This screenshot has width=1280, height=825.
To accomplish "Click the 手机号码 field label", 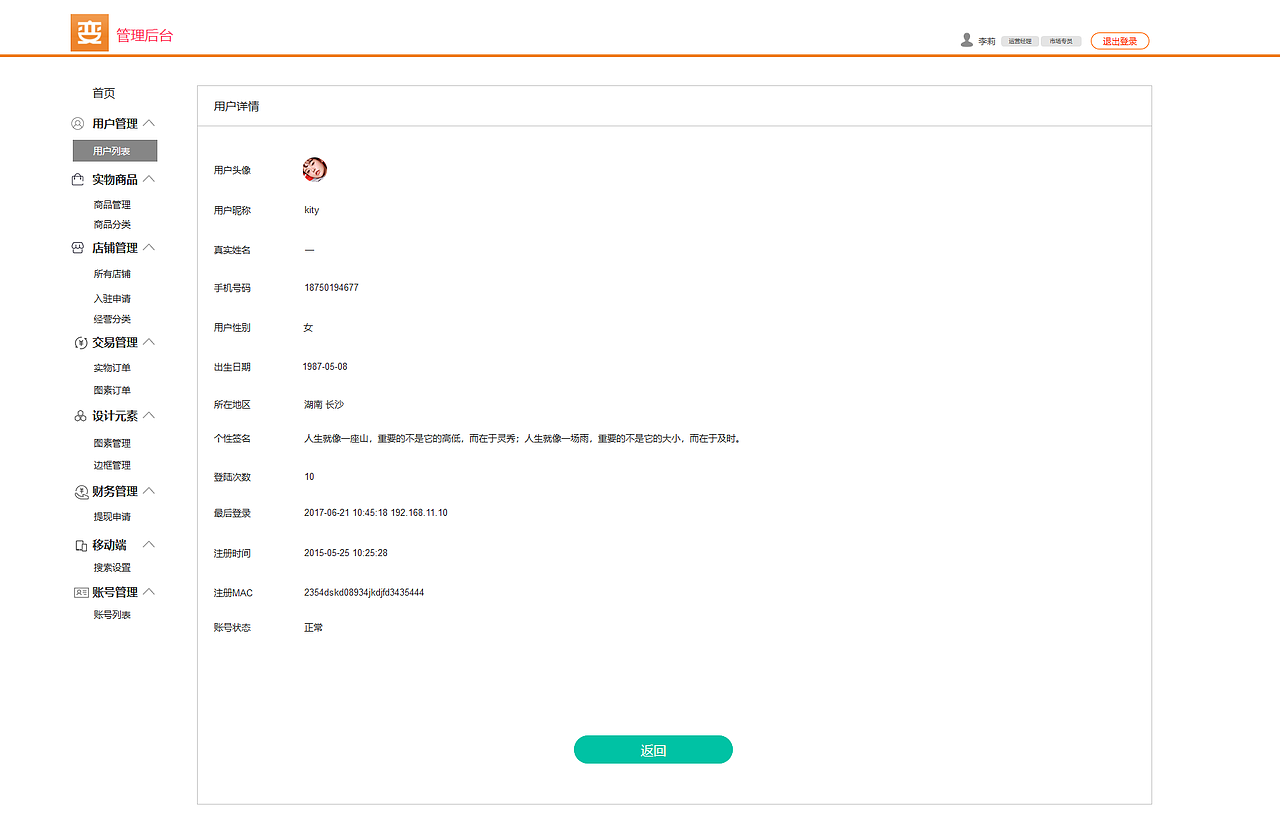I will click(232, 288).
